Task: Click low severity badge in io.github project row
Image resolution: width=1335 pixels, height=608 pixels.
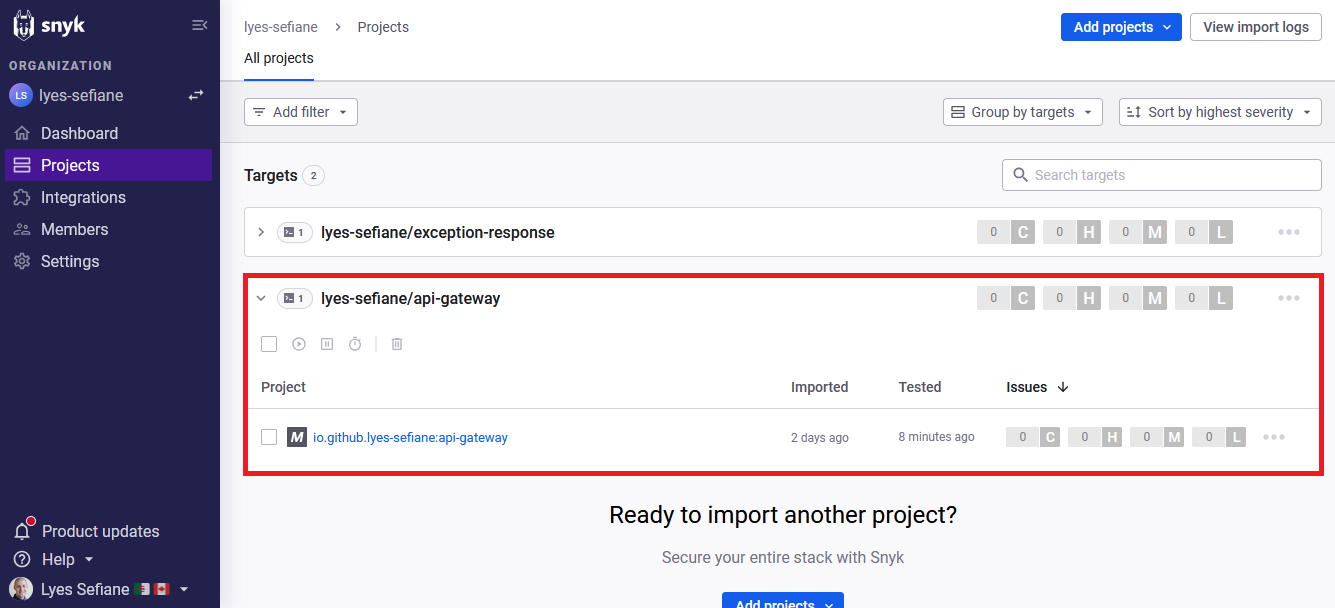Action: (x=1219, y=437)
